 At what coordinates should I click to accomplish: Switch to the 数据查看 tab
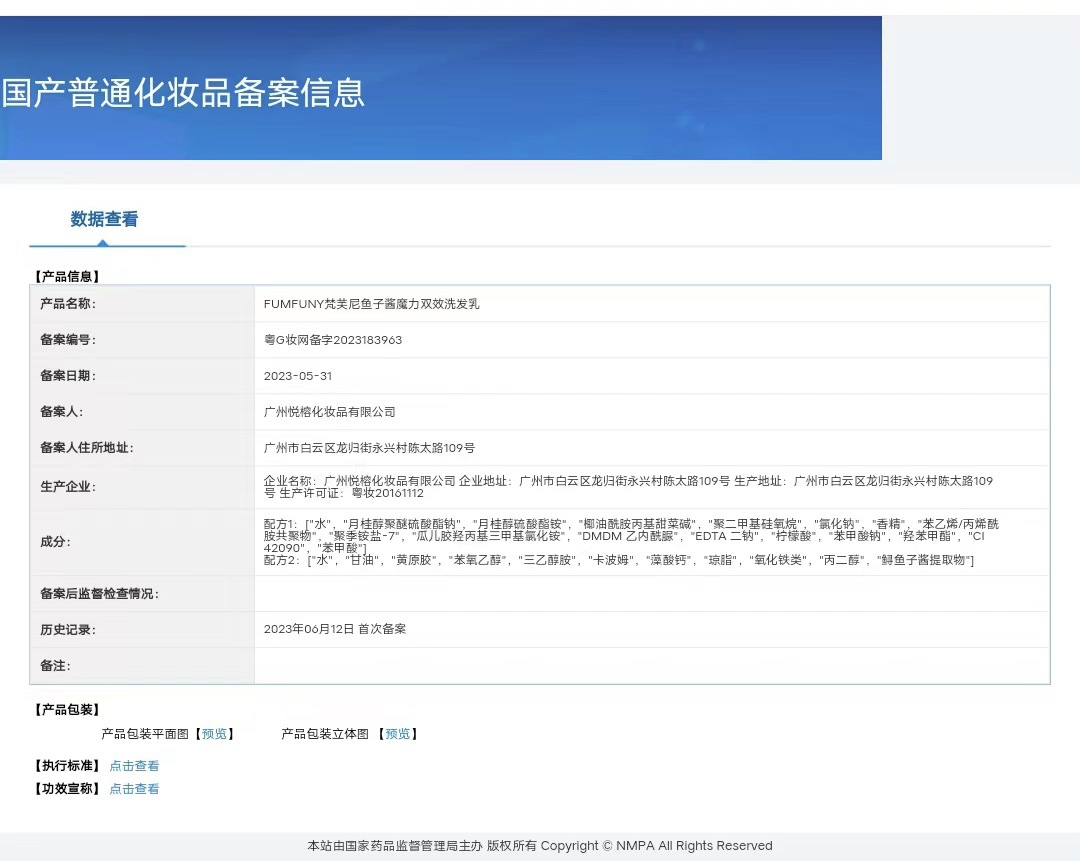[x=104, y=219]
